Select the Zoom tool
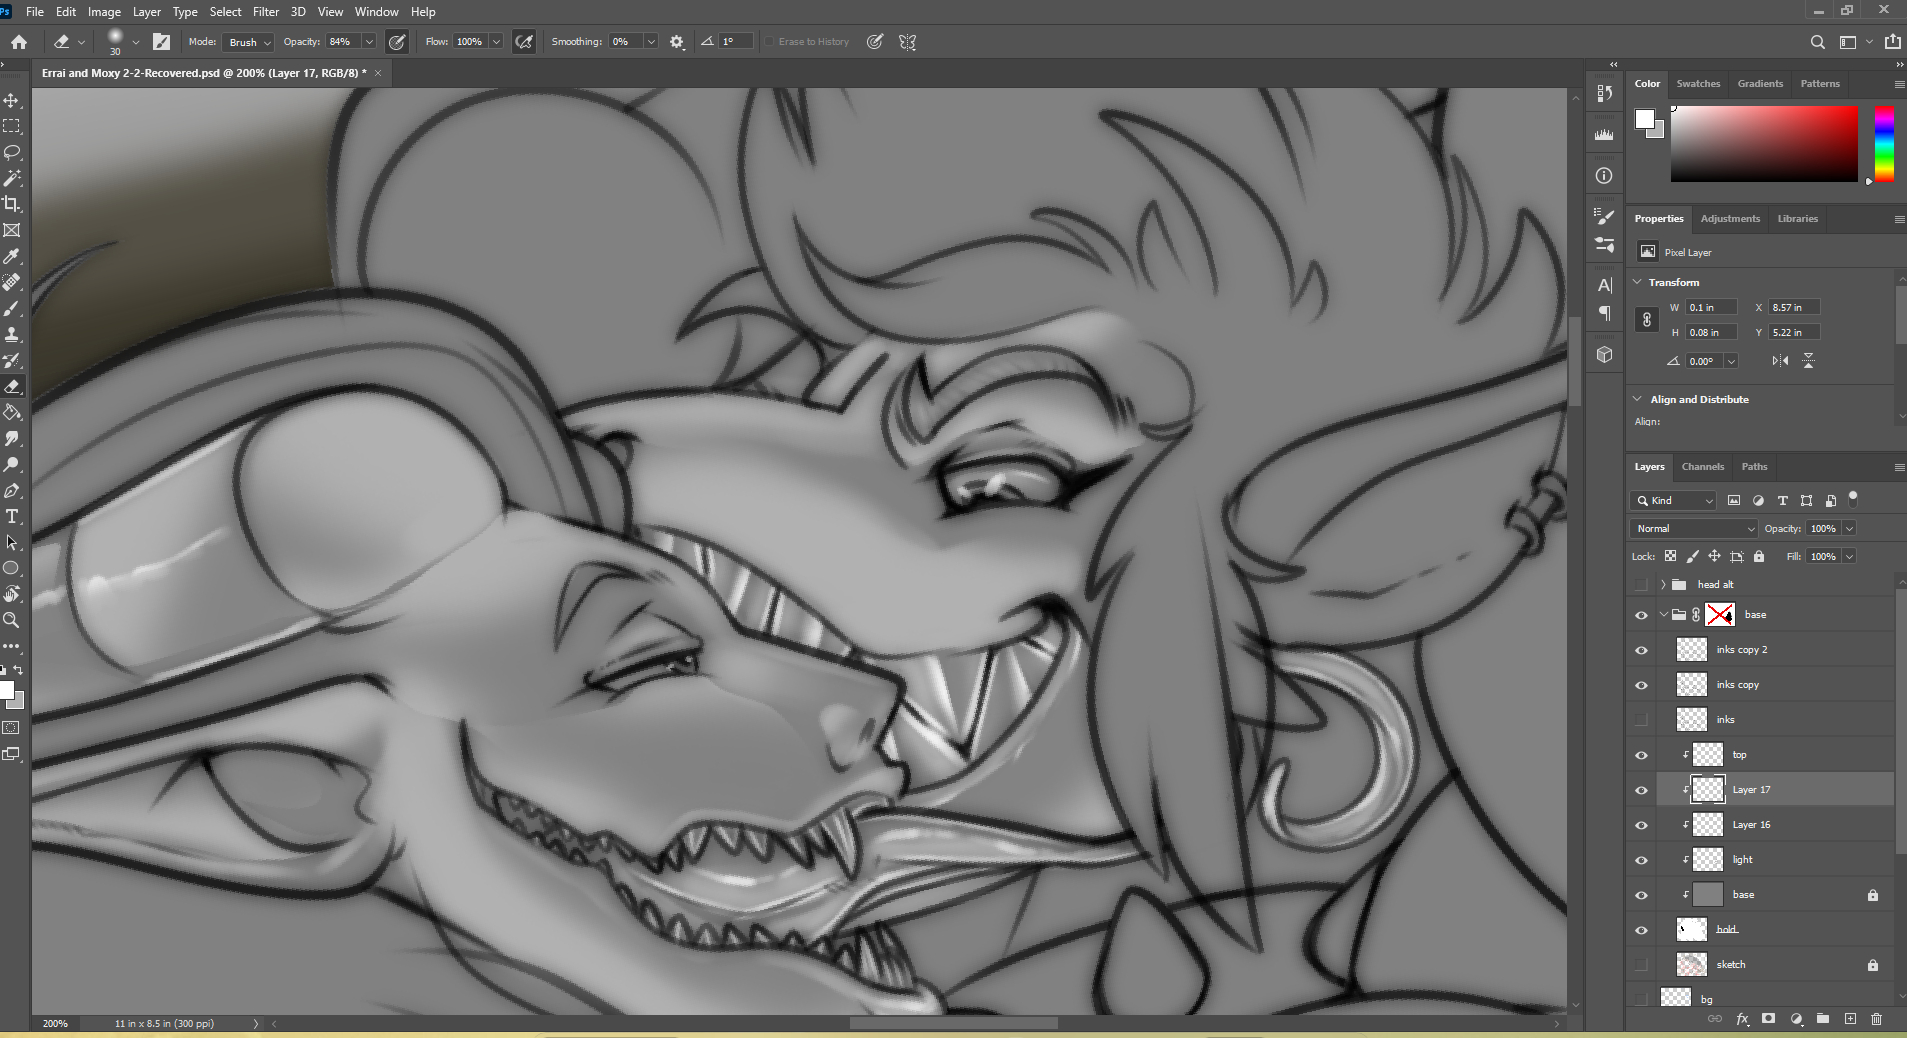Viewport: 1907px width, 1038px height. tap(12, 620)
